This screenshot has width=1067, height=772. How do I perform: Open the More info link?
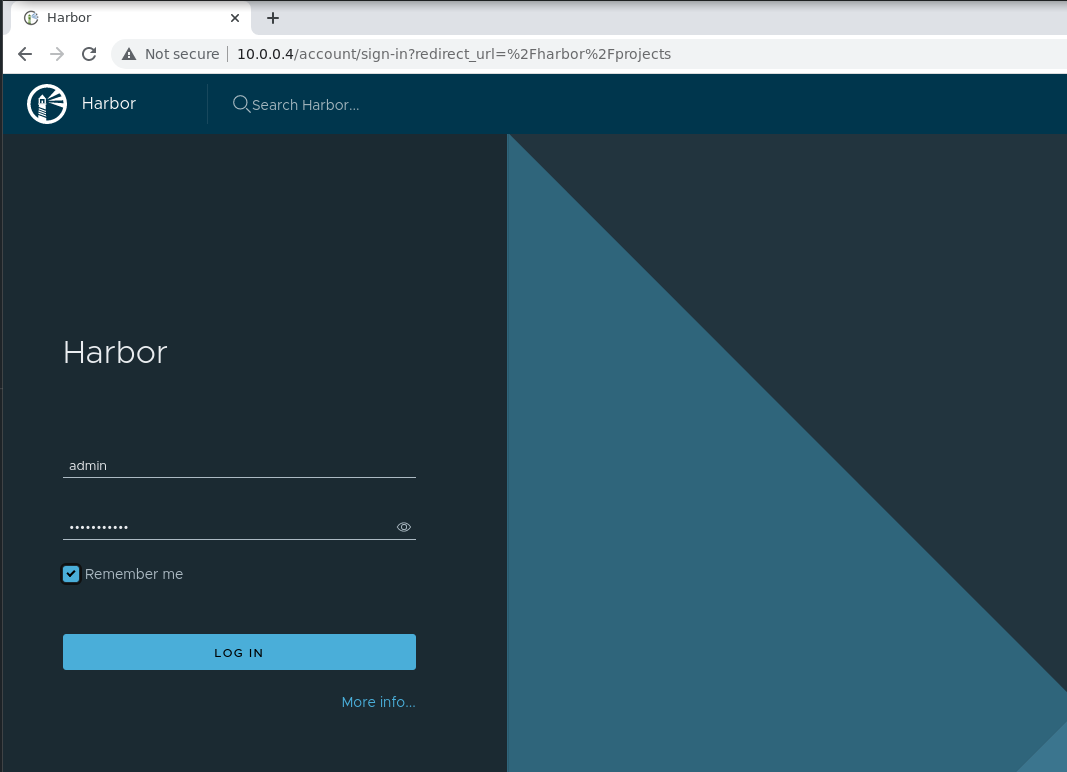(x=378, y=702)
